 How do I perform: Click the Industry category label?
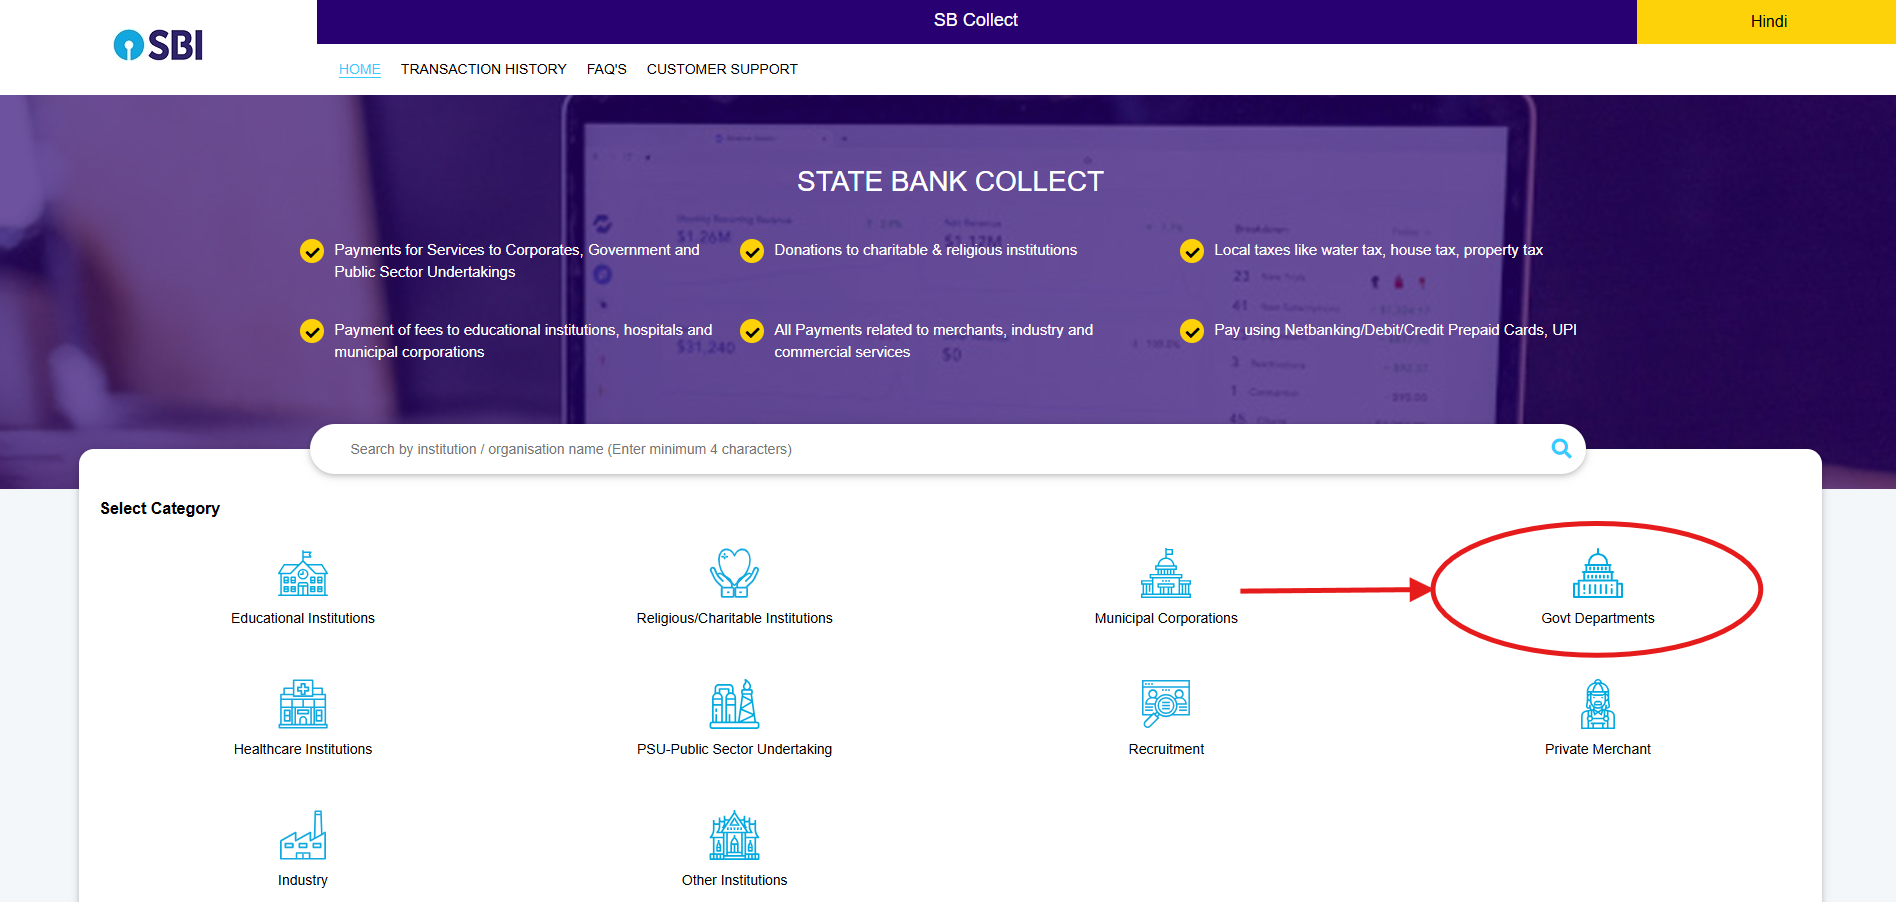click(303, 880)
